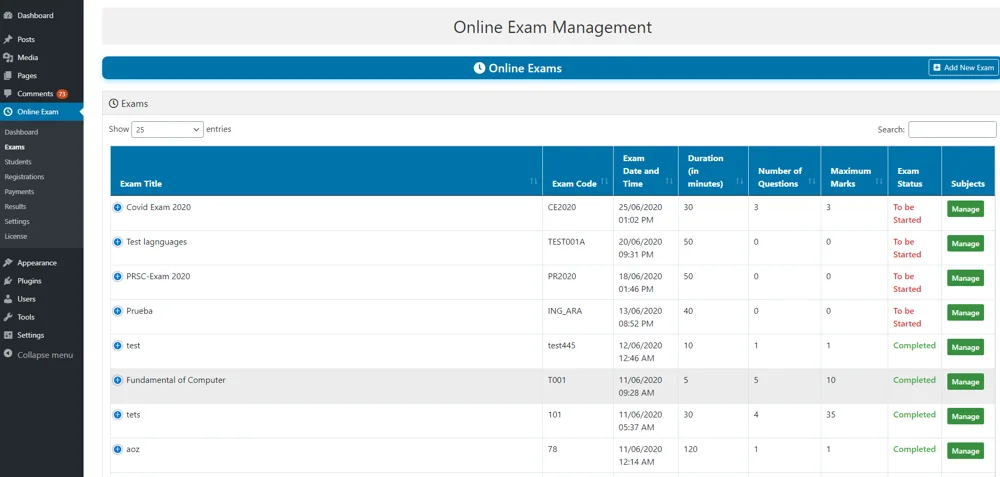Sort by Duration in minutes
This screenshot has height=477, width=1000.
(713, 171)
